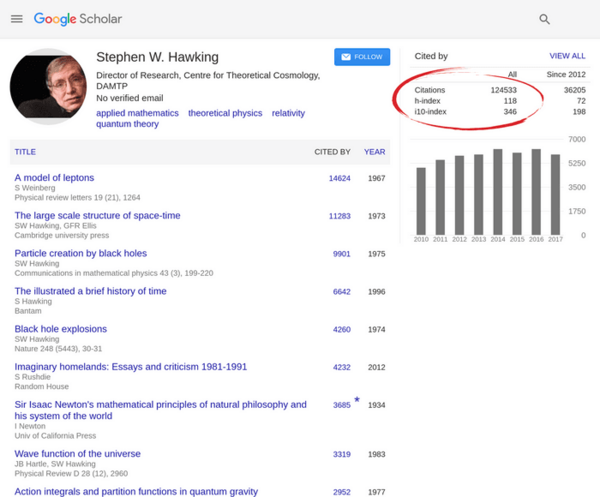Click the total citations value 124533
This screenshot has width=600, height=497.
point(504,90)
